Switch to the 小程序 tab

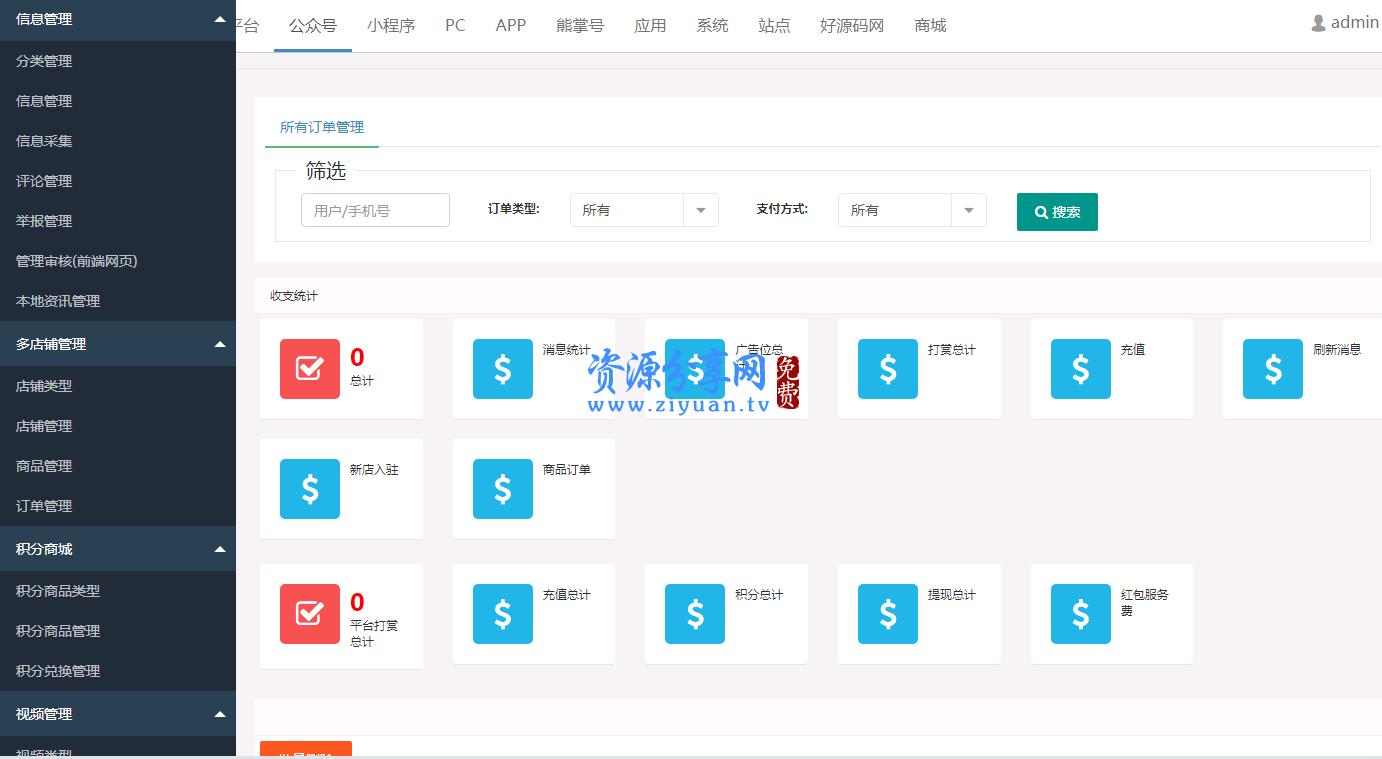[392, 25]
